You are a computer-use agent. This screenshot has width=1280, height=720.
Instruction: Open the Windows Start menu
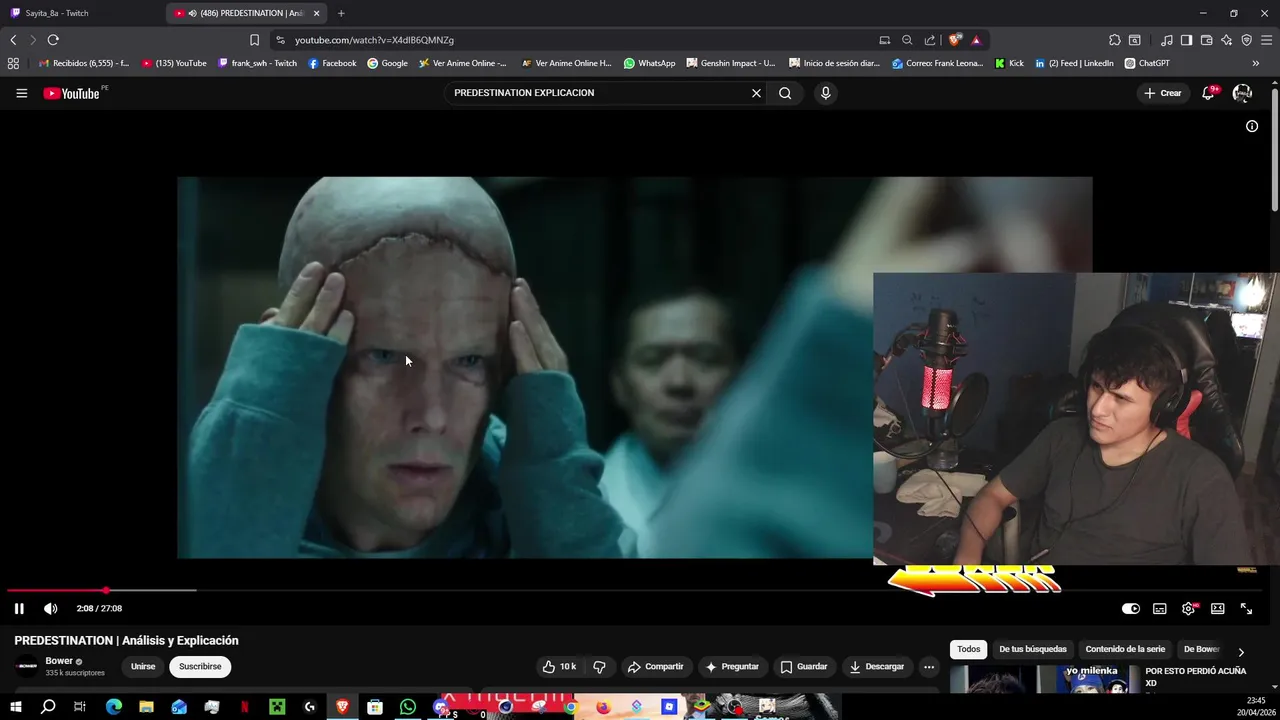(x=15, y=707)
